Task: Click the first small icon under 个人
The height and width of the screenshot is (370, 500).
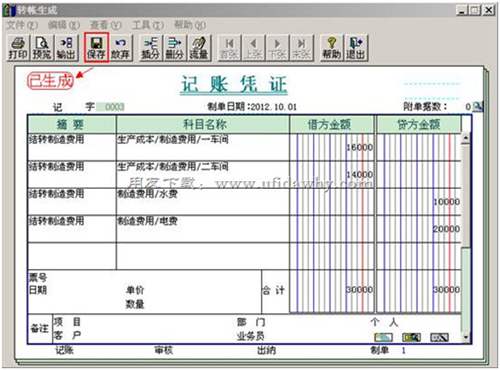Action: 383,337
